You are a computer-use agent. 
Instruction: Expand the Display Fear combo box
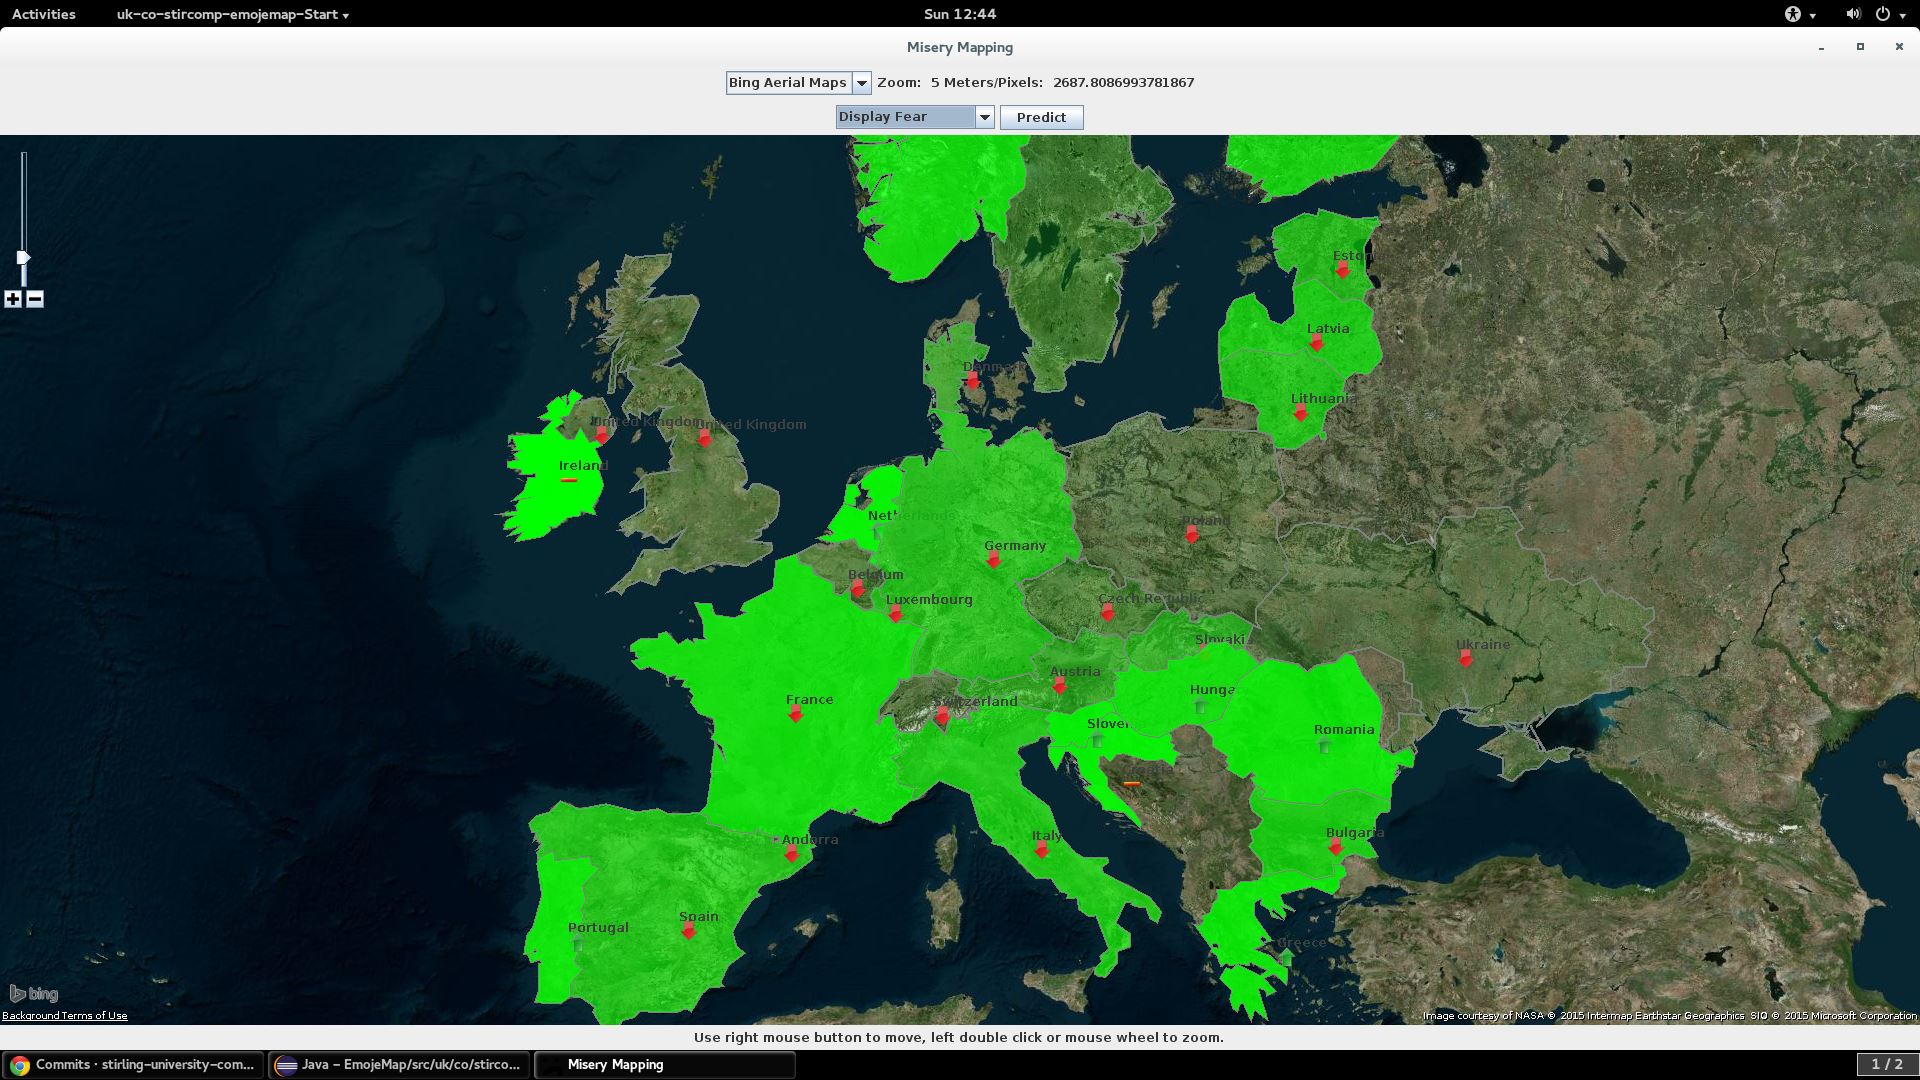tap(984, 117)
